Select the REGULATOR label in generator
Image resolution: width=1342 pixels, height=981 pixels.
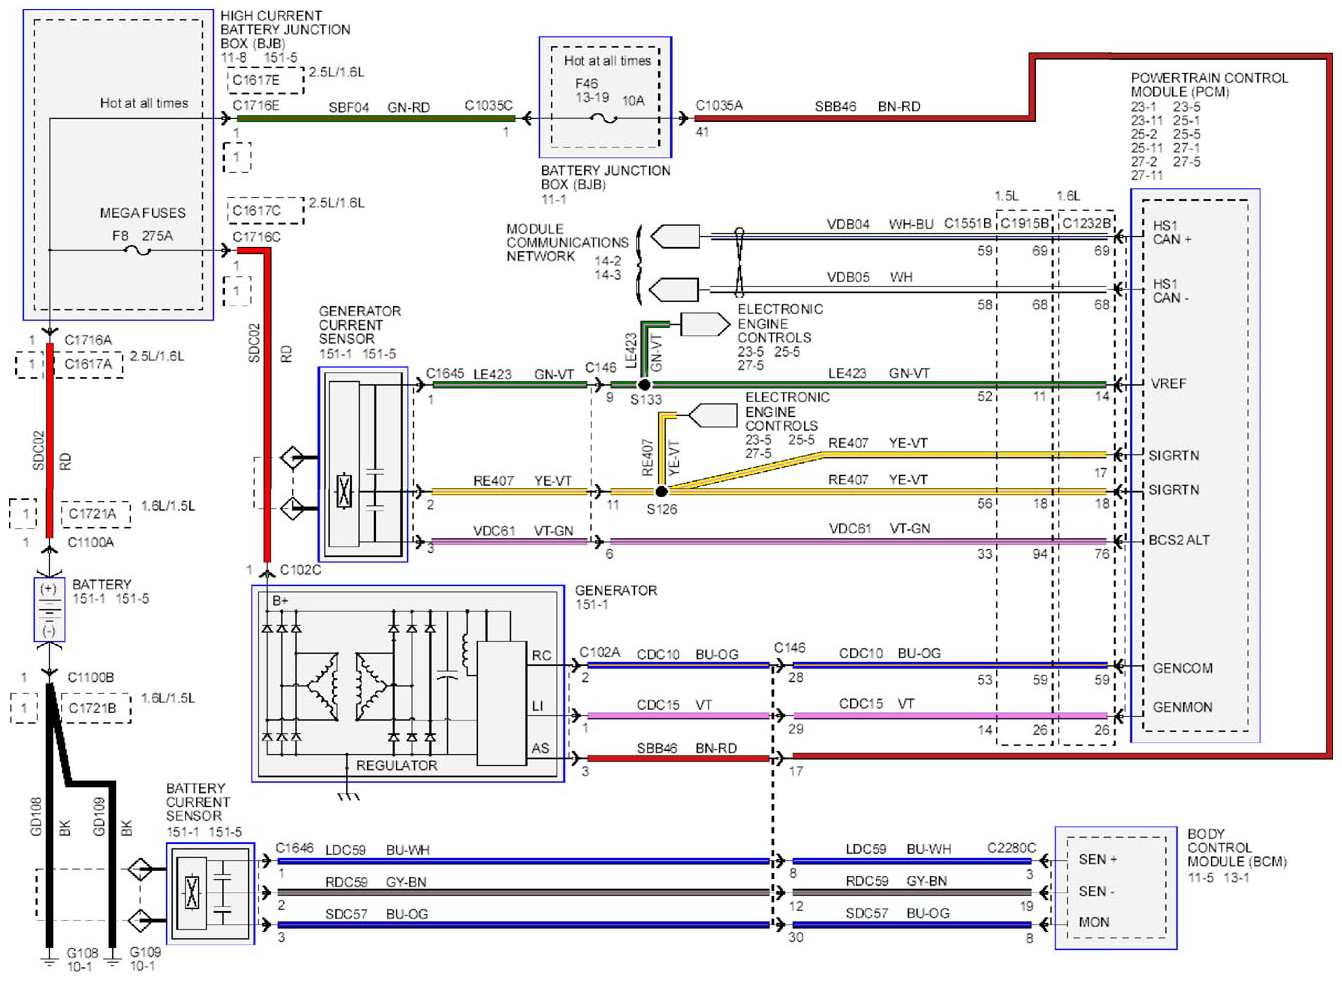[x=397, y=766]
